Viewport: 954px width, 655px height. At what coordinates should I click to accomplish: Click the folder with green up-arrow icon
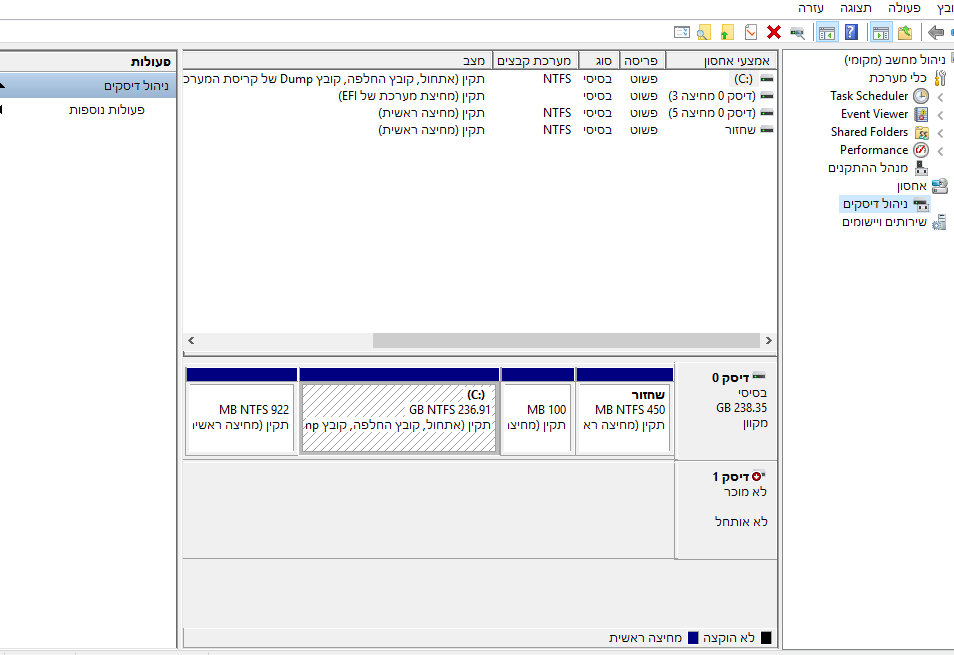726,32
